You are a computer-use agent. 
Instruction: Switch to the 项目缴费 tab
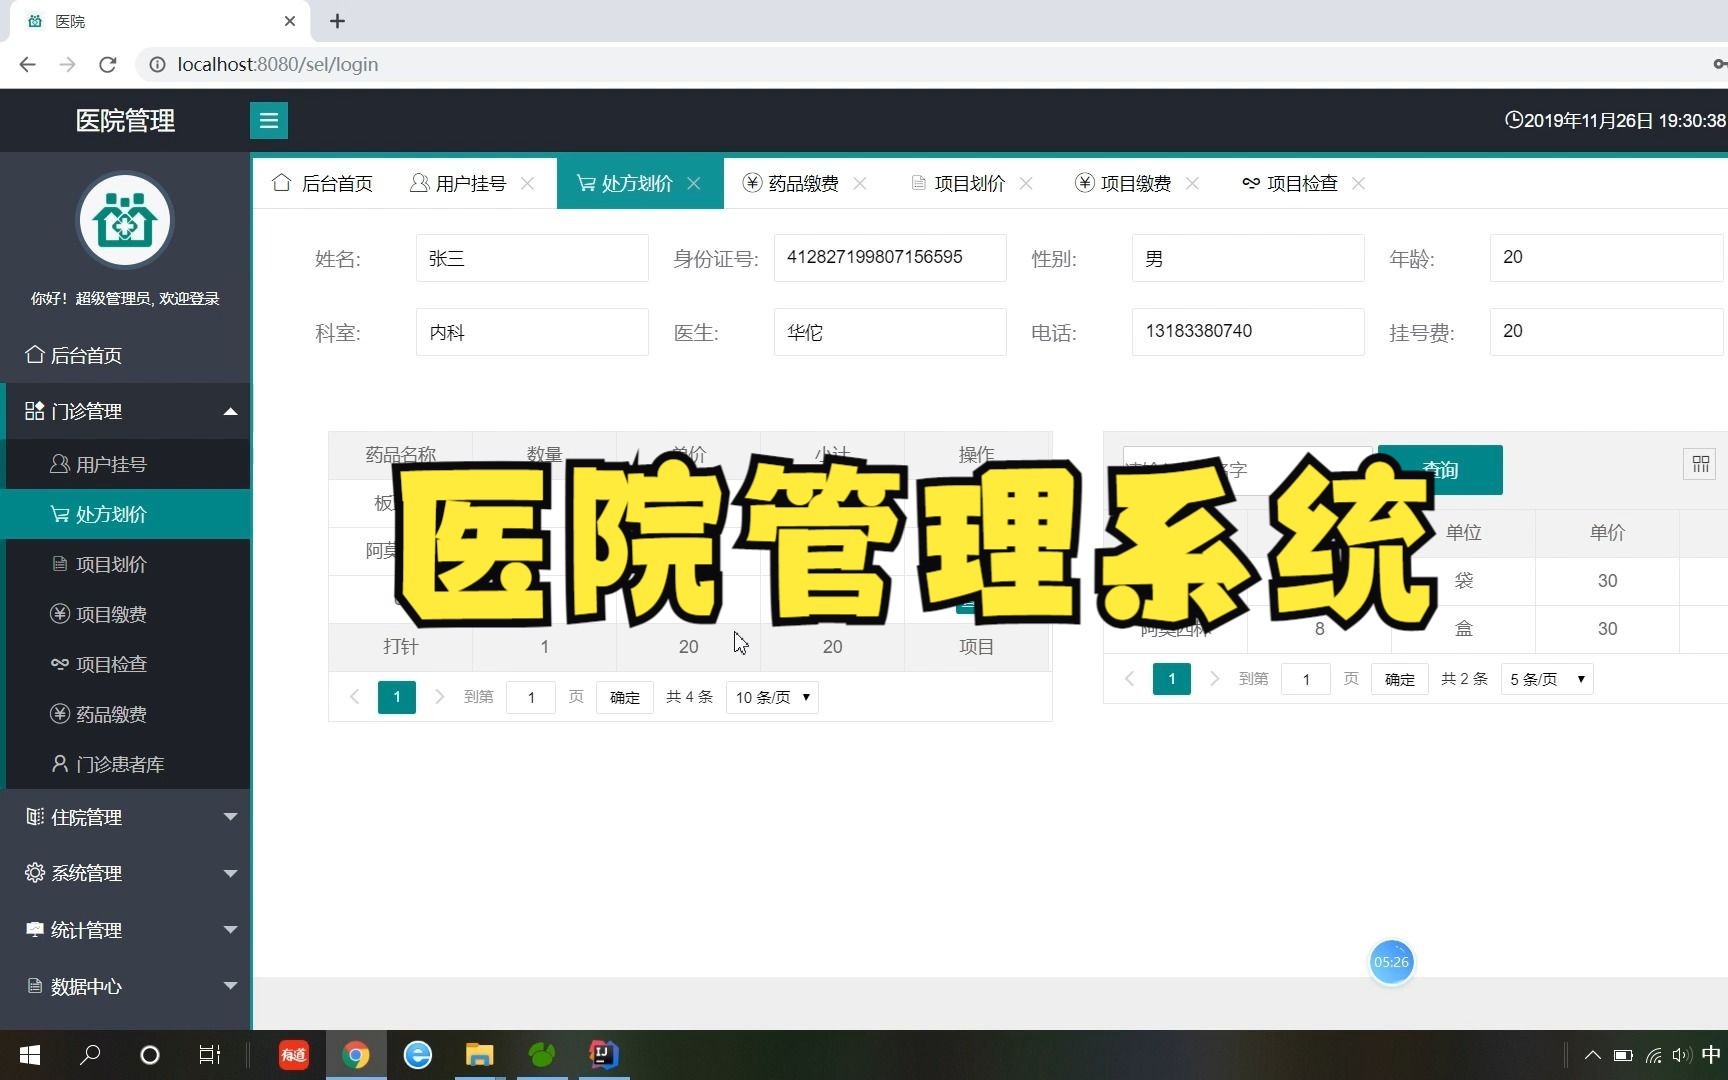pos(1123,183)
